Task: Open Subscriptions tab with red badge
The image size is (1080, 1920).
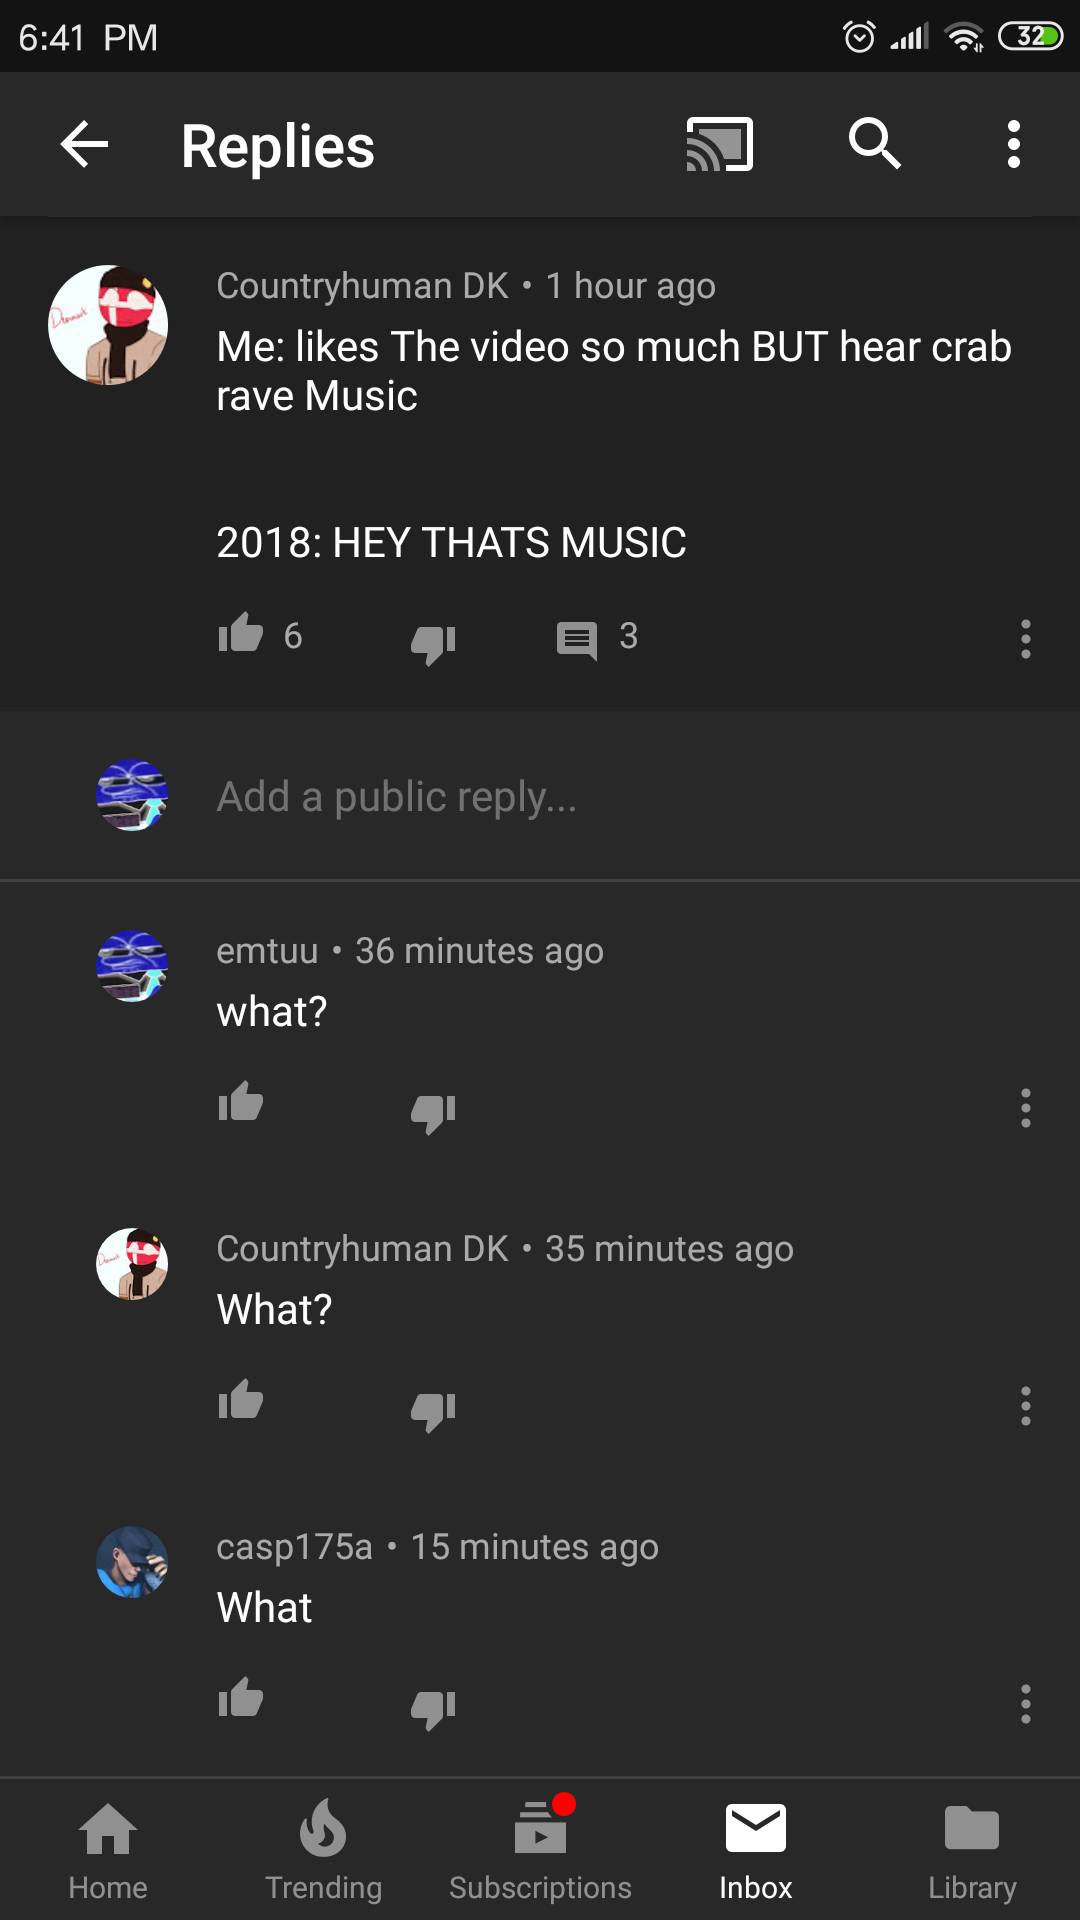Action: 540,1851
